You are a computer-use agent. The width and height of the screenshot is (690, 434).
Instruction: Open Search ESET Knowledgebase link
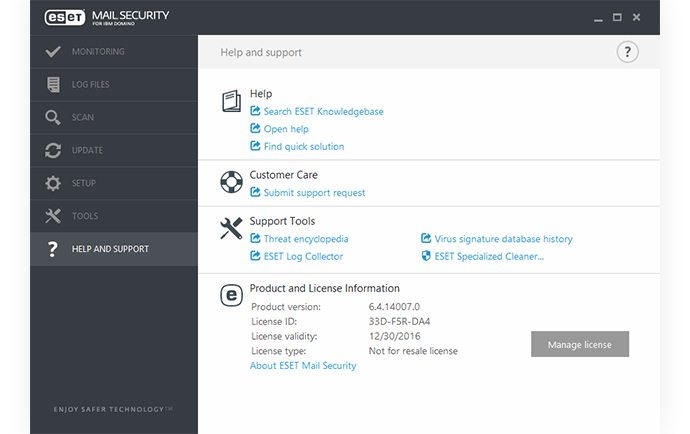pyautogui.click(x=323, y=111)
